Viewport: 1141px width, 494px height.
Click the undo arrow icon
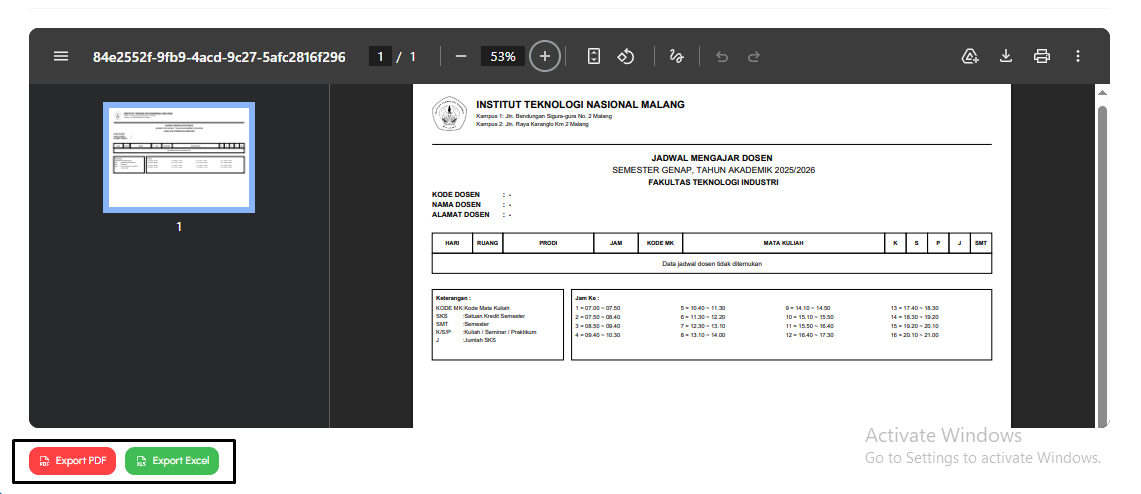pos(722,57)
